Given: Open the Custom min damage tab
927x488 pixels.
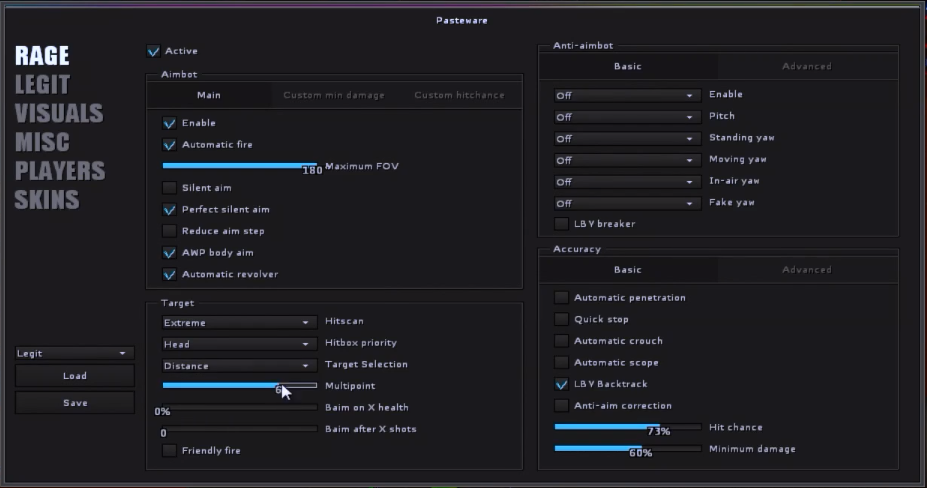Looking at the screenshot, I should (x=333, y=95).
